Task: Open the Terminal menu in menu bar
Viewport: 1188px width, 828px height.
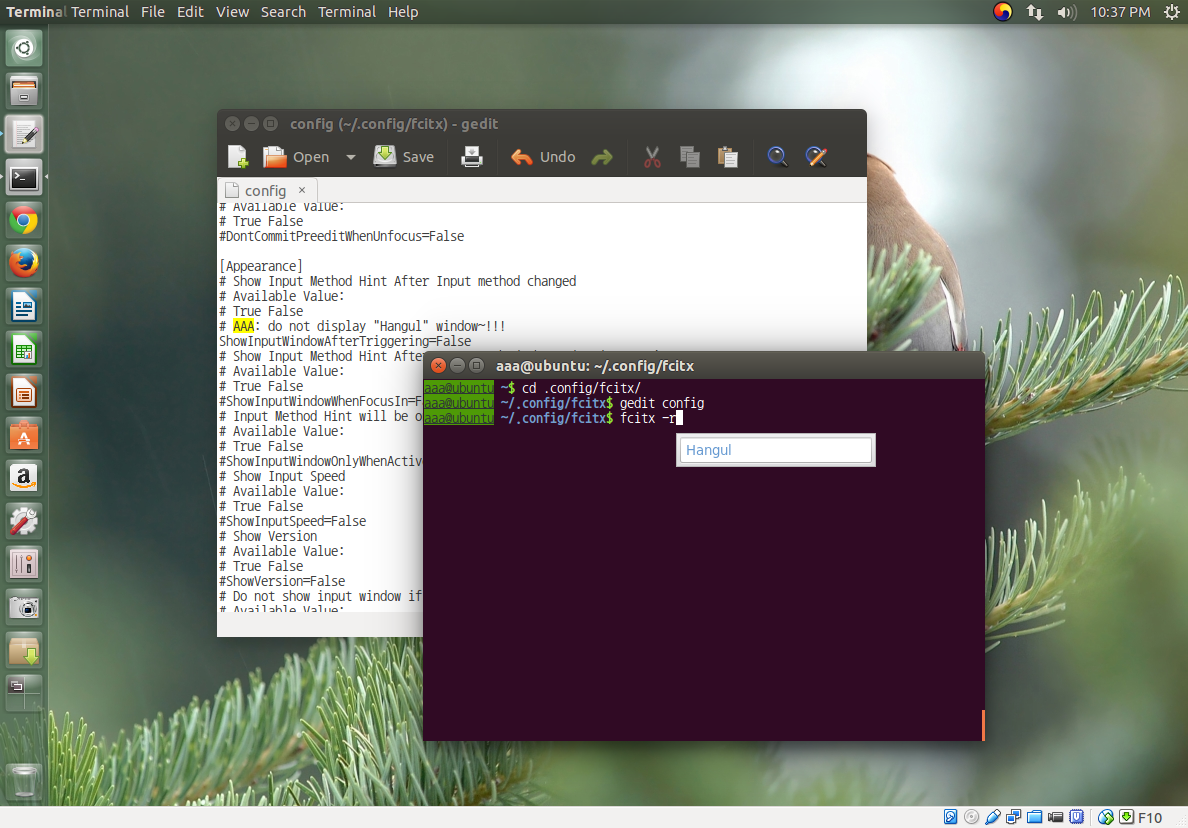Action: 346,12
